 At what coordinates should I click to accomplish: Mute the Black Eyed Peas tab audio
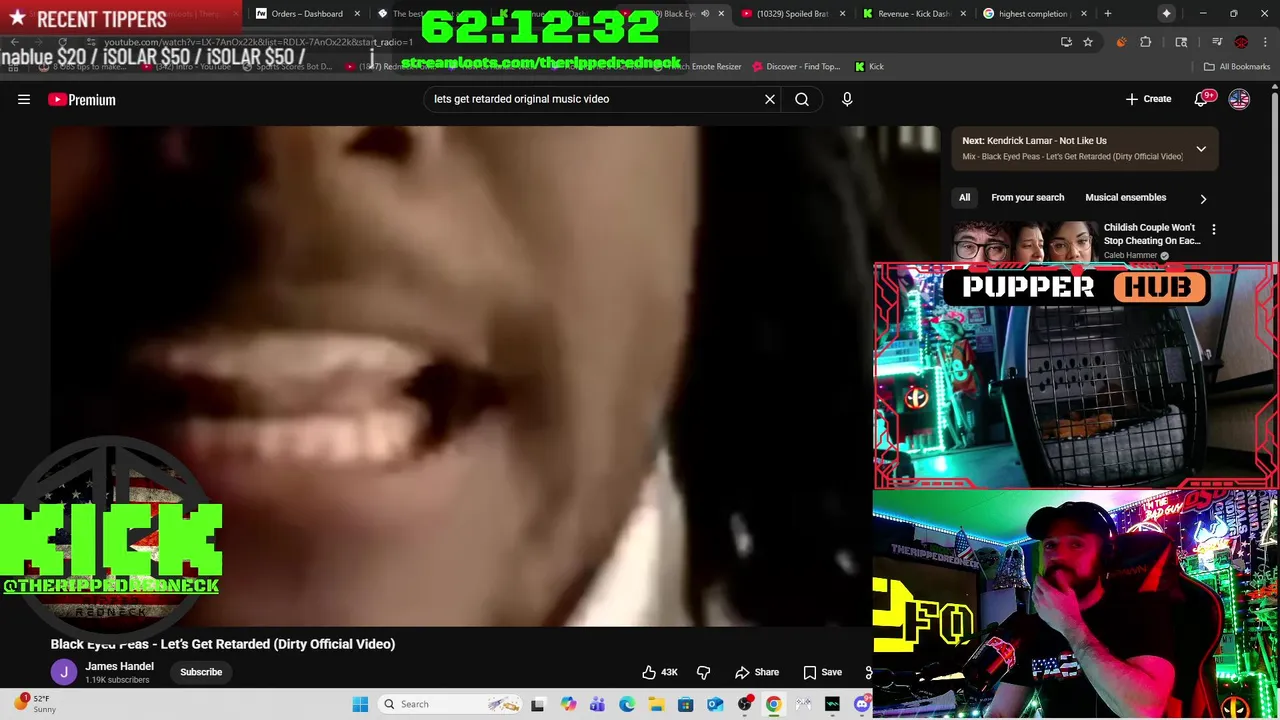point(705,14)
